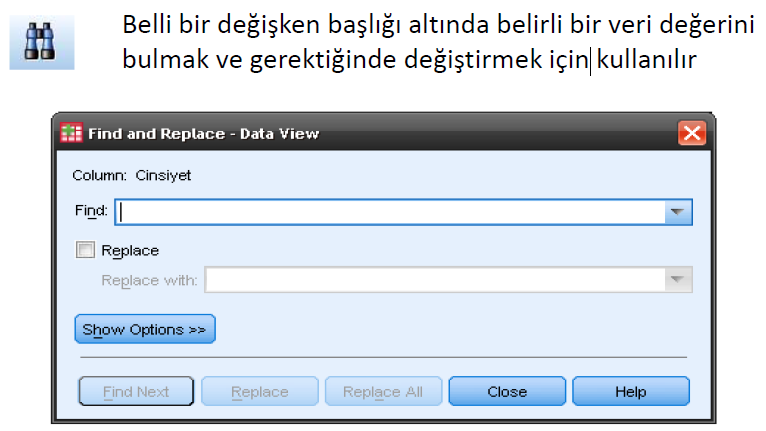Screen dimensions: 766x431
Task: Open Help for Find and Replace
Action: (x=631, y=391)
